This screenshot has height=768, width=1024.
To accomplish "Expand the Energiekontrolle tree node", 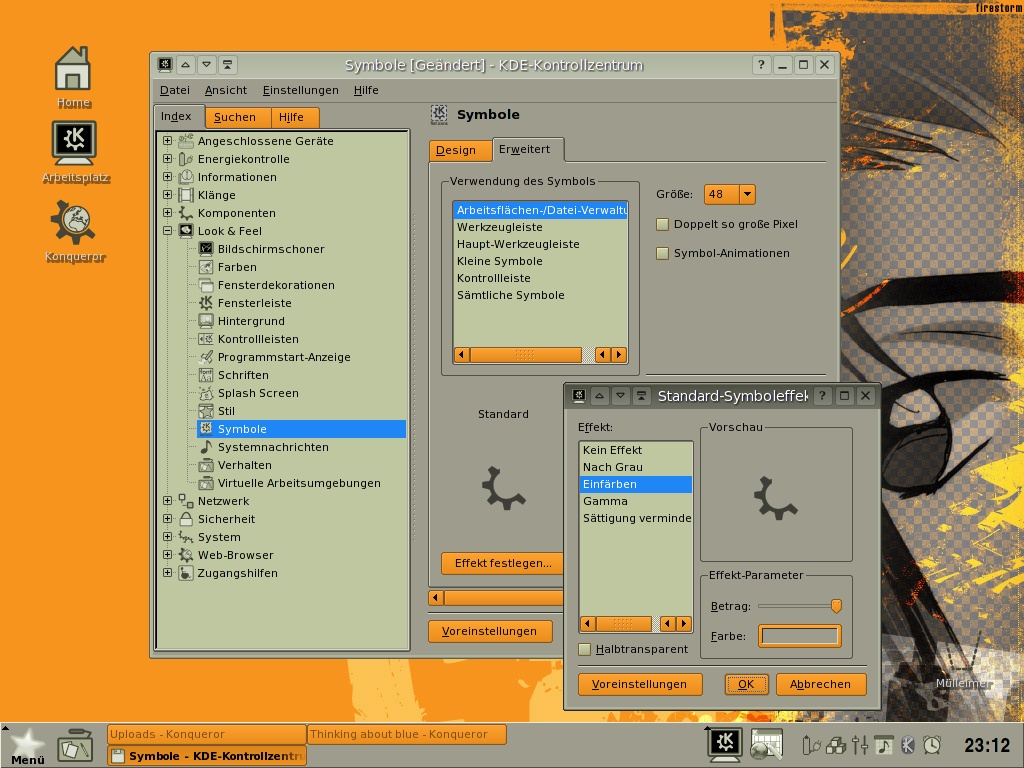I will [x=167, y=159].
